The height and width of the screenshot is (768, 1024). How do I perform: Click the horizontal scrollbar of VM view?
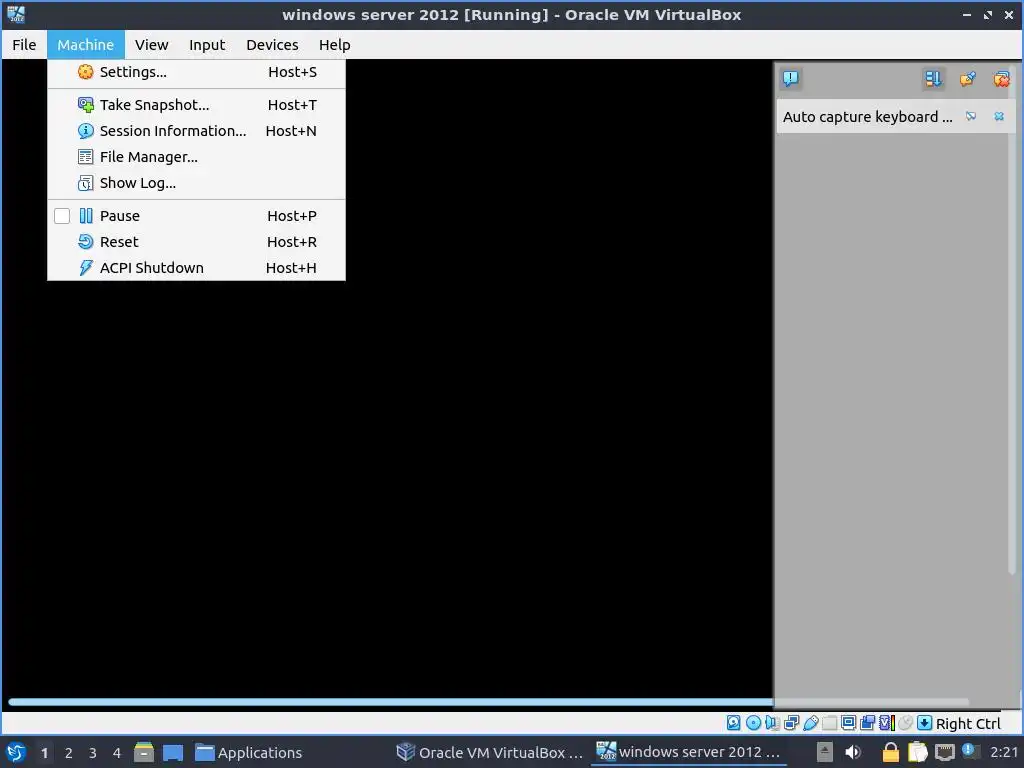488,702
